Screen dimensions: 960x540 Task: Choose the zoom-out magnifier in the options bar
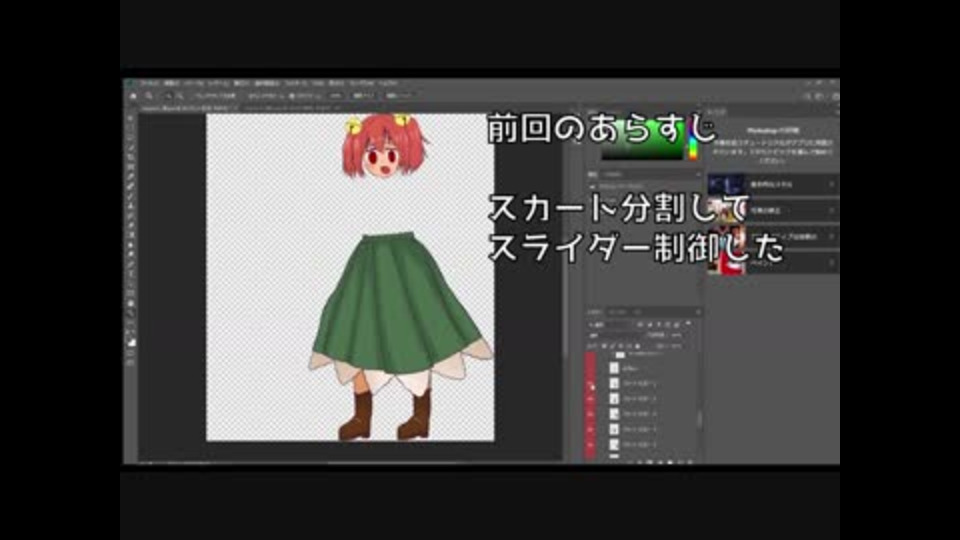tap(179, 96)
